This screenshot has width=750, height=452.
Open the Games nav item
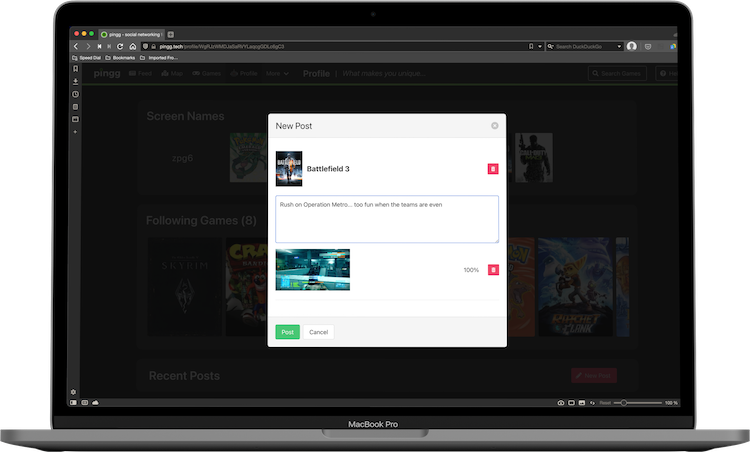[207, 73]
